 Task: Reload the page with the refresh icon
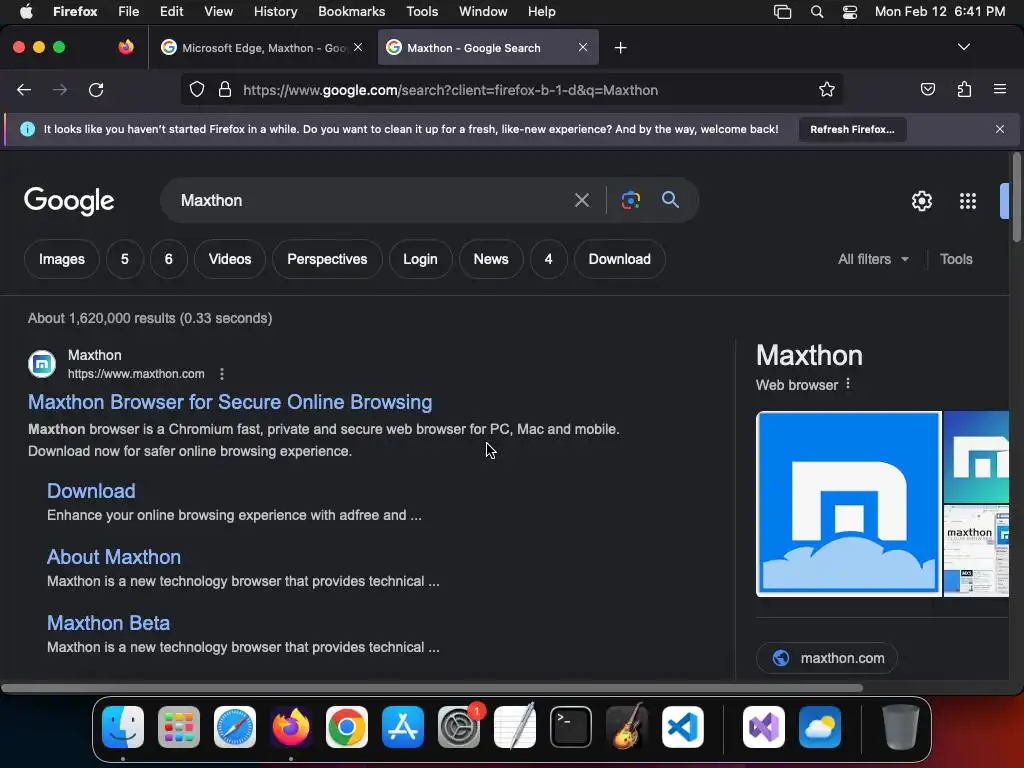pyautogui.click(x=96, y=89)
